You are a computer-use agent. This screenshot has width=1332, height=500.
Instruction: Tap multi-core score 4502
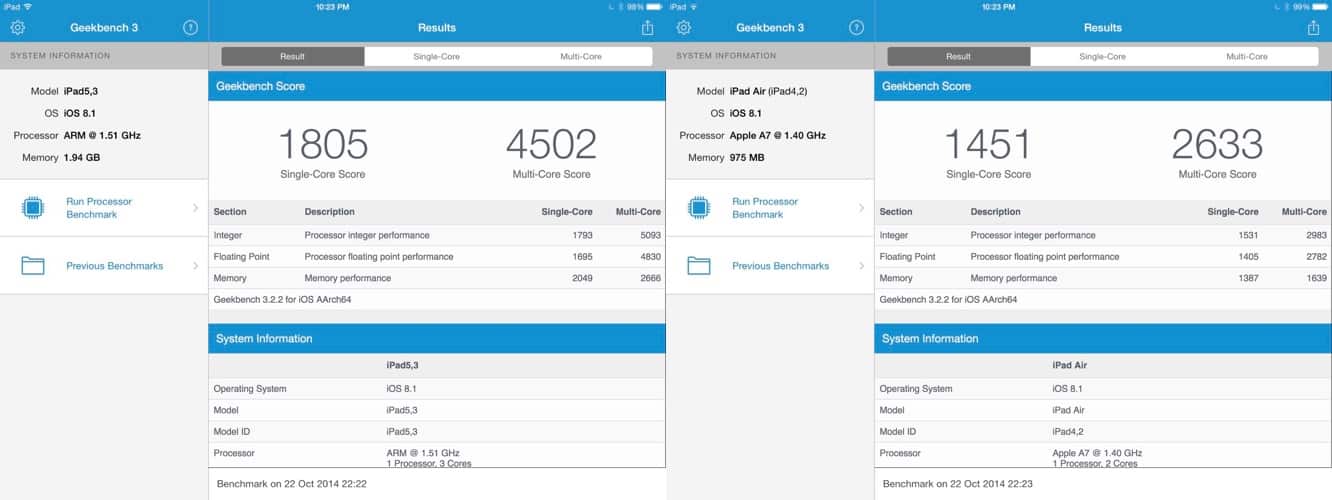551,145
